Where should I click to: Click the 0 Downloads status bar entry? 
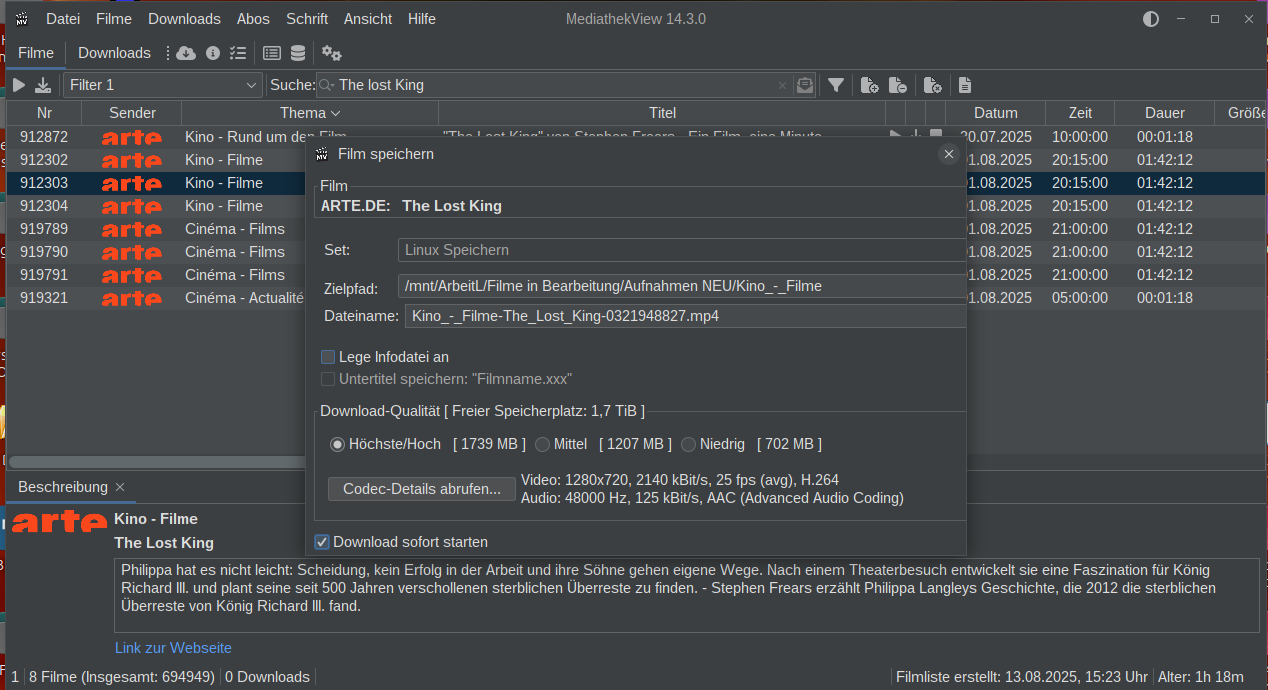point(267,677)
